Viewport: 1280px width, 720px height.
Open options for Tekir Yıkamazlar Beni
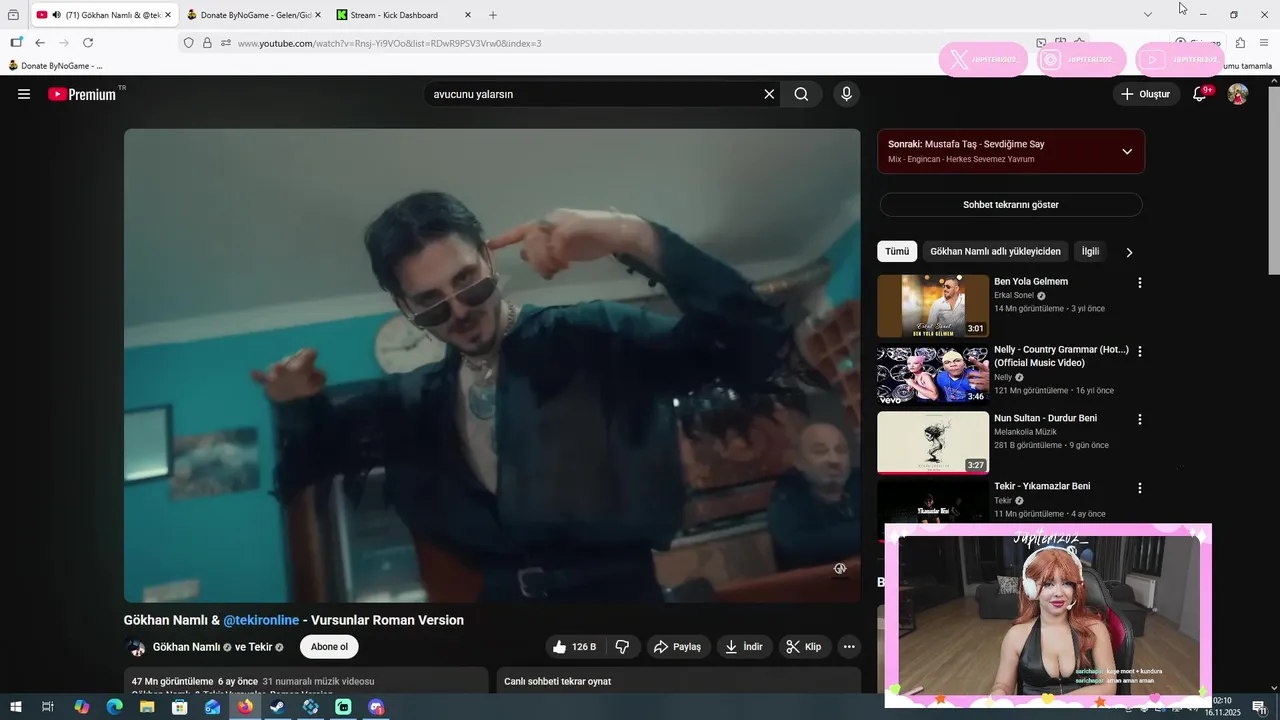pos(1139,488)
